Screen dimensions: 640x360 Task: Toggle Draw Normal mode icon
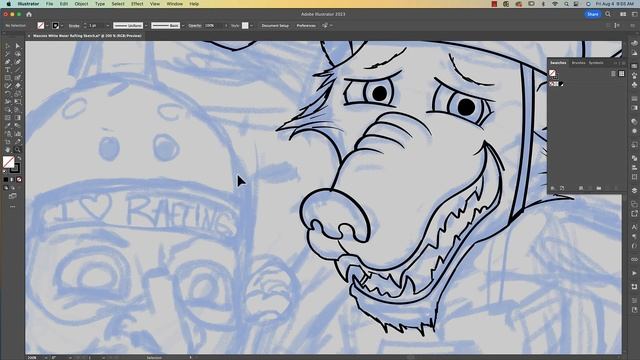point(6,188)
